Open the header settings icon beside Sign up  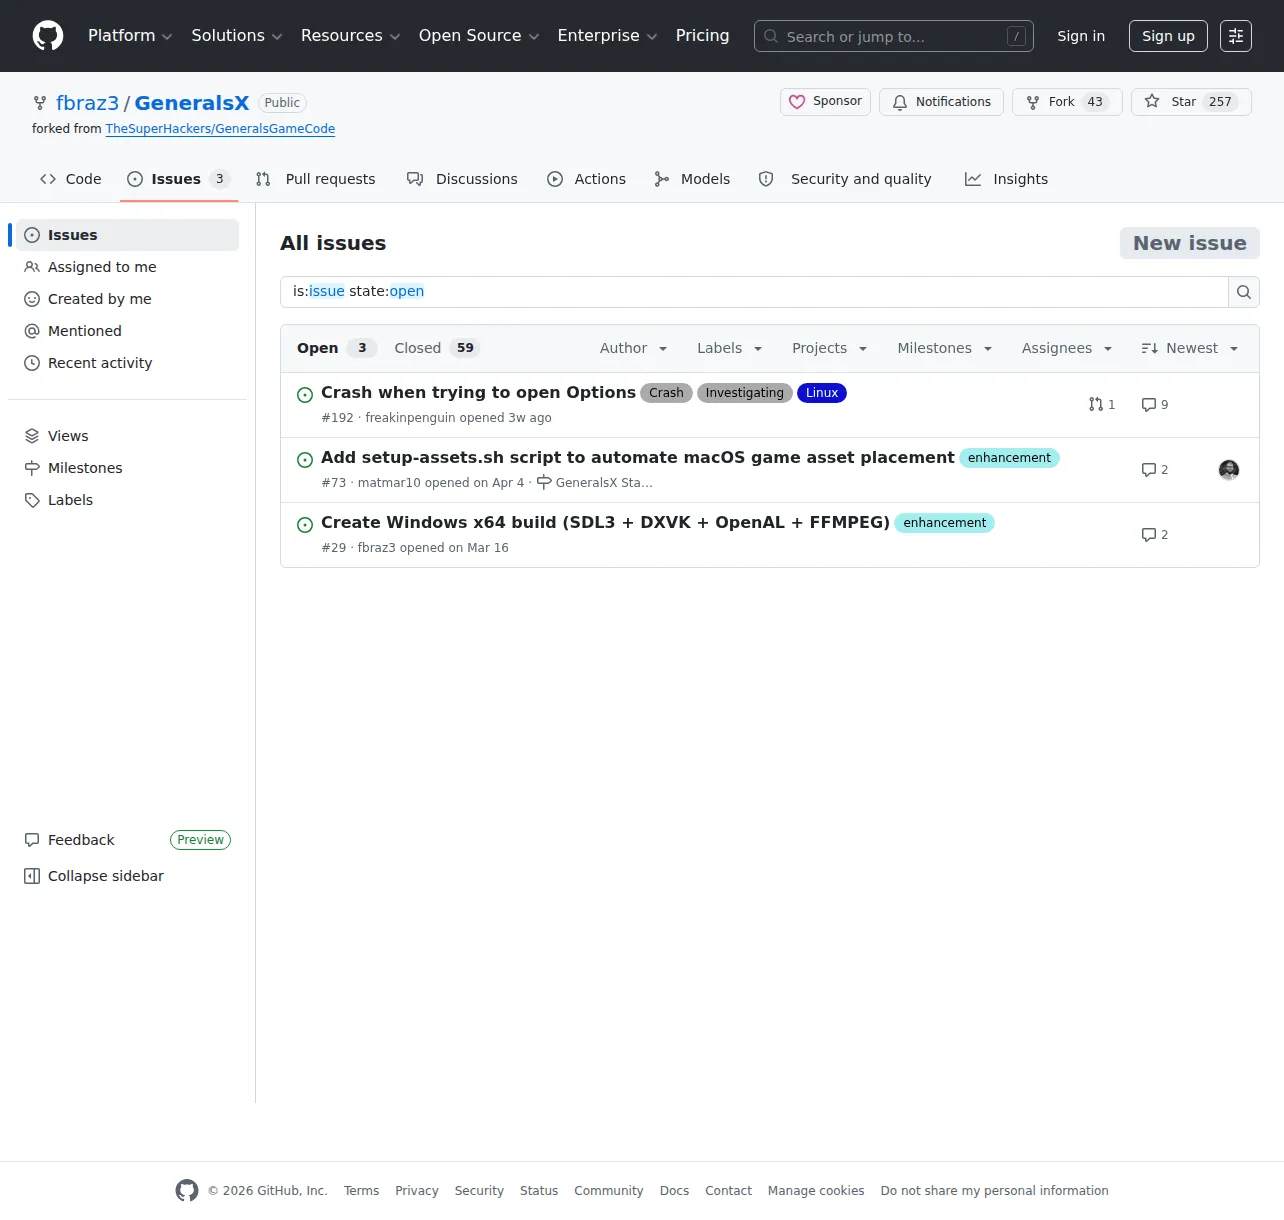point(1236,36)
